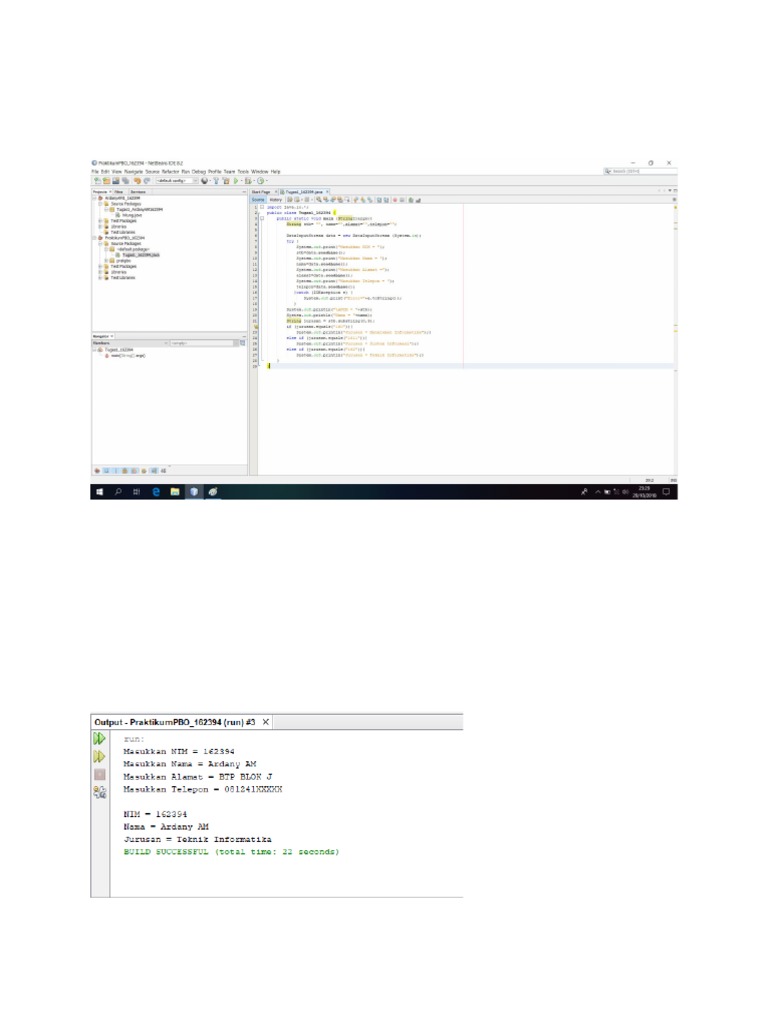Switch editor to Source view
Image resolution: width=768 pixels, height=1024 pixels.
[x=258, y=200]
